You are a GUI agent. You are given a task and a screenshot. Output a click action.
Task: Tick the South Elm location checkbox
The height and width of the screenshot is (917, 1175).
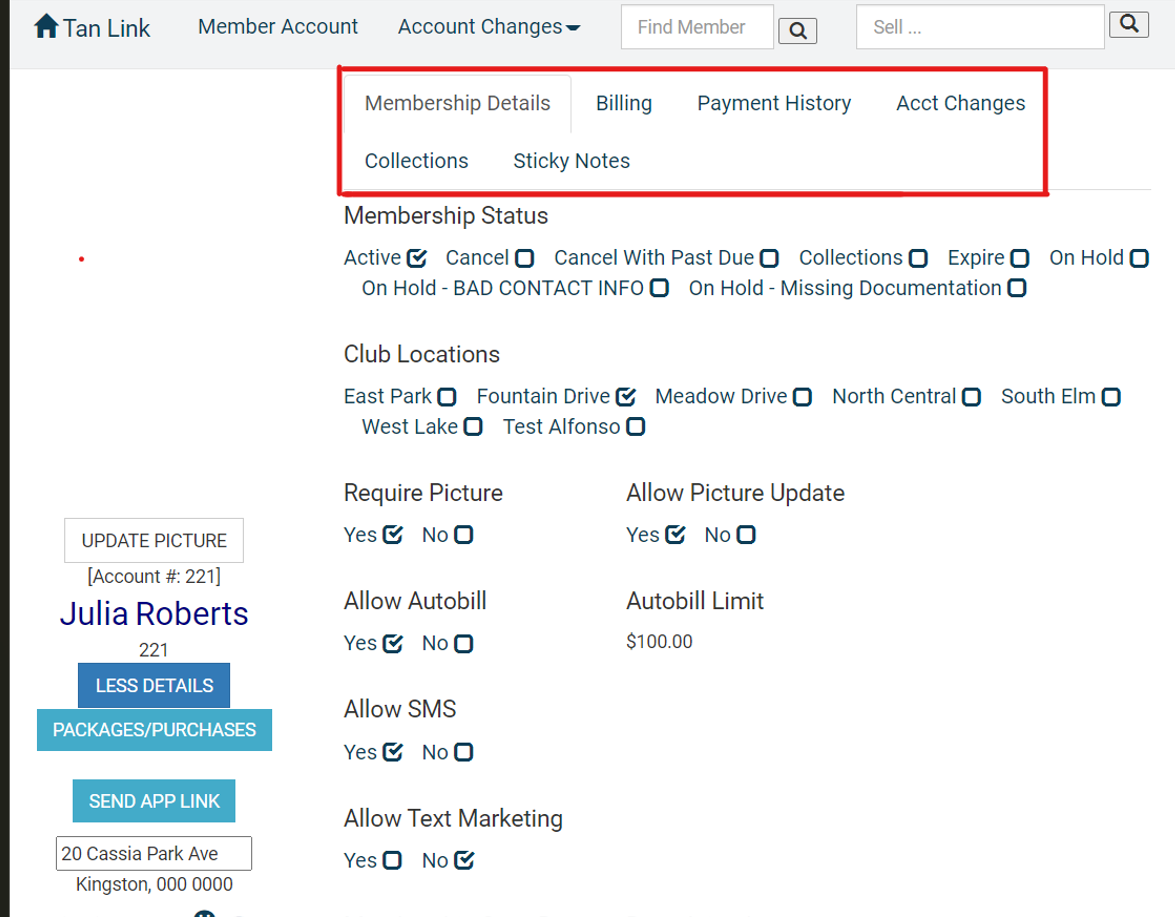1111,397
